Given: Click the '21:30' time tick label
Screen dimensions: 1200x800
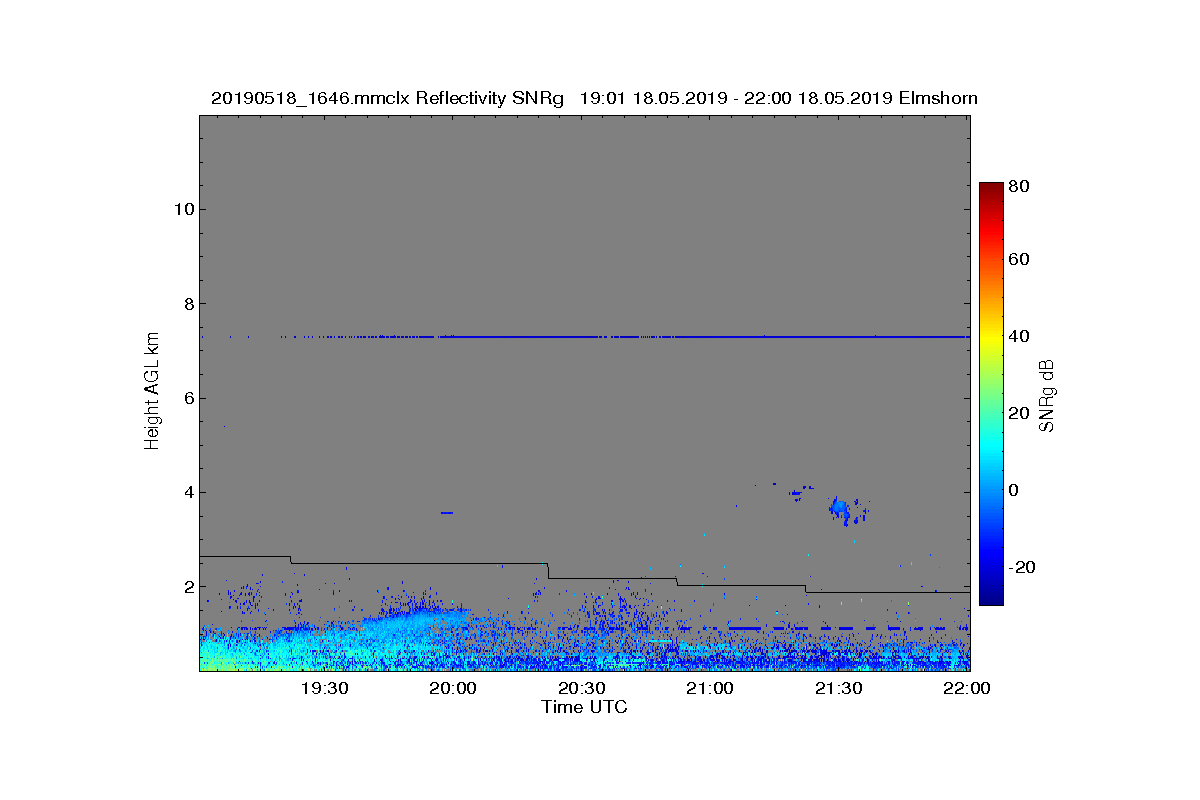Looking at the screenshot, I should coord(840,689).
